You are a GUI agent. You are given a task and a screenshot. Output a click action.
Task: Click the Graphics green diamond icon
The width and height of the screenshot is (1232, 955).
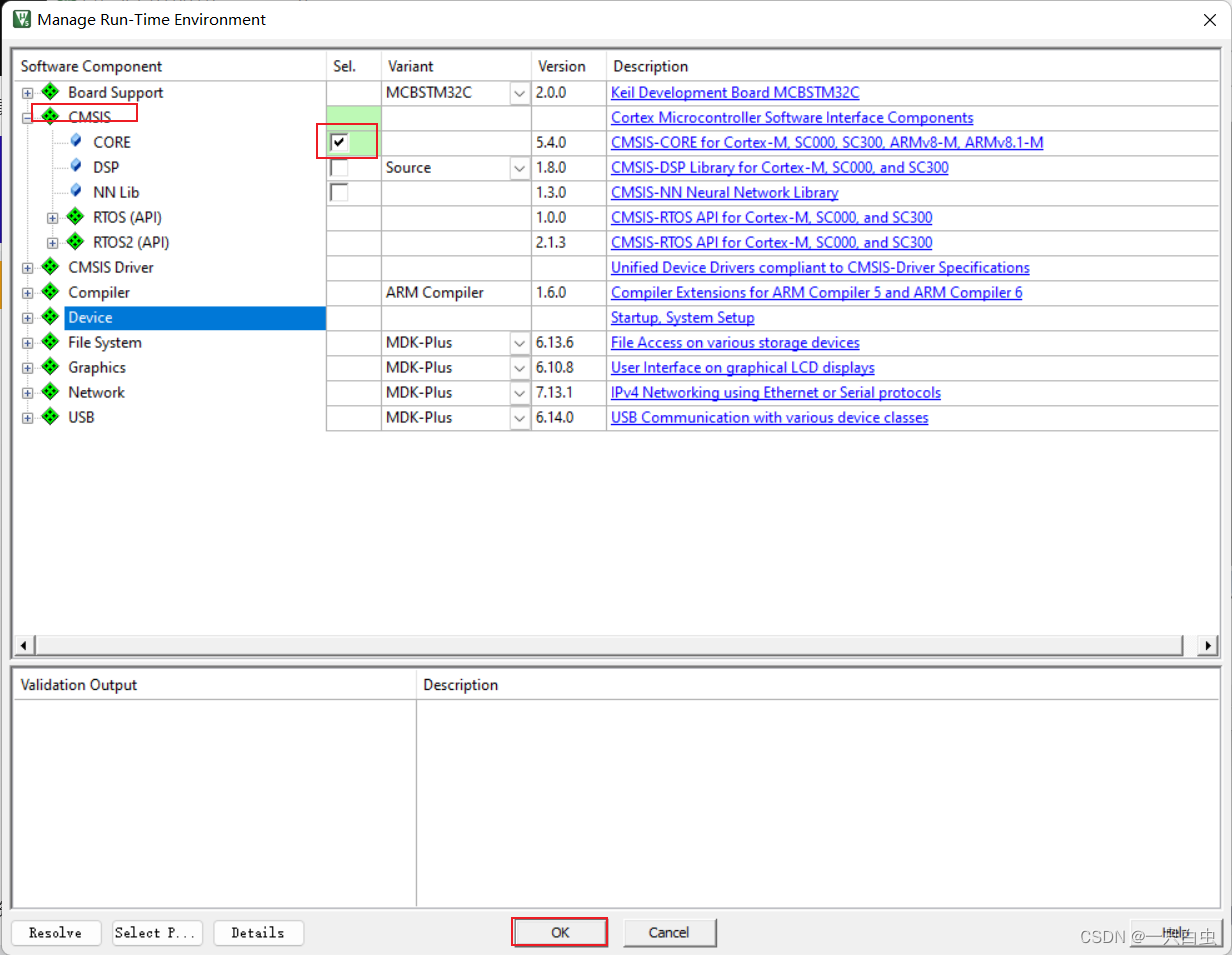coord(50,367)
